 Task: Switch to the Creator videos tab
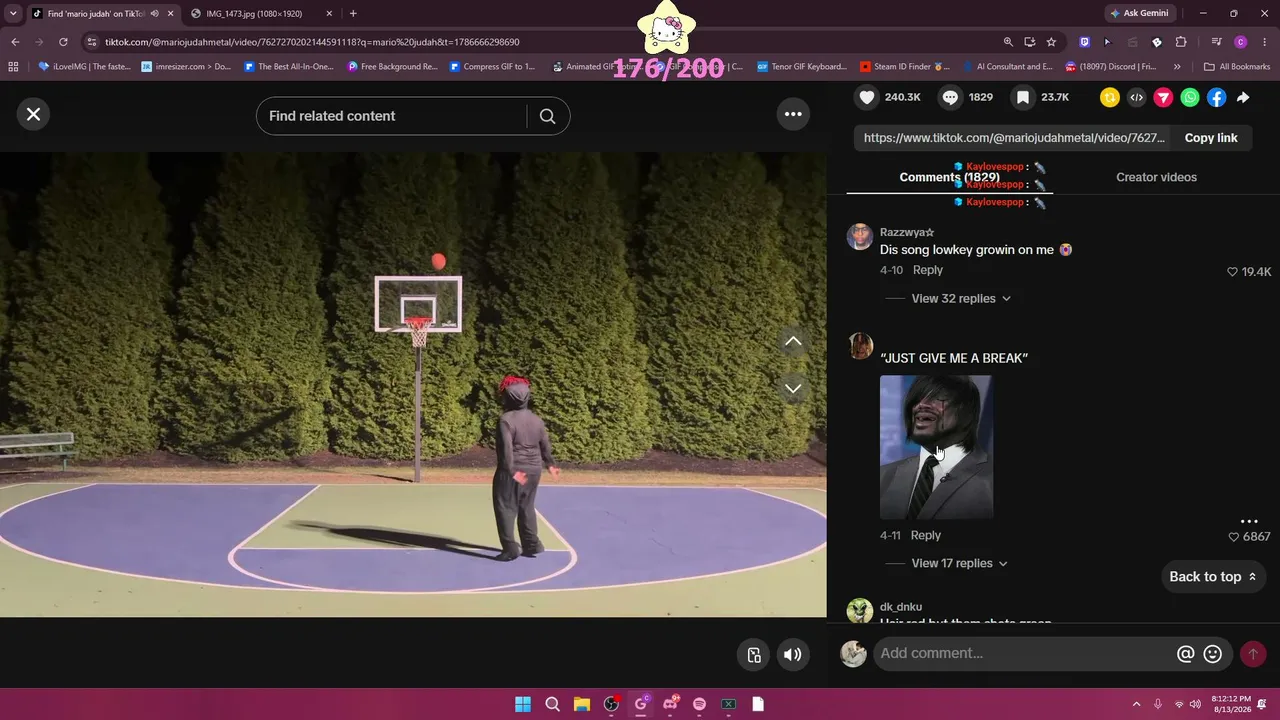[x=1156, y=177]
